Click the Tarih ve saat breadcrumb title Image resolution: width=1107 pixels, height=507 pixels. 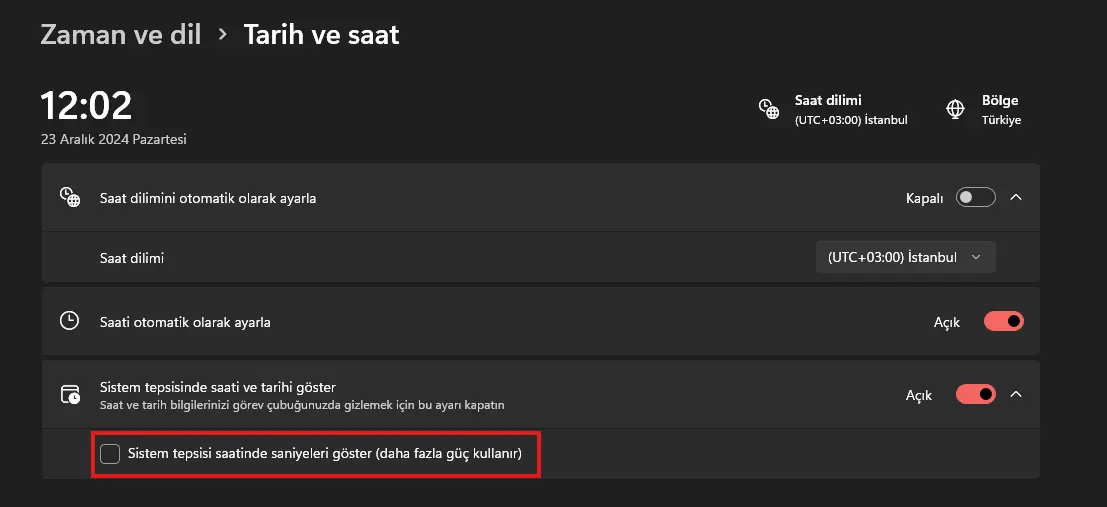coord(321,34)
